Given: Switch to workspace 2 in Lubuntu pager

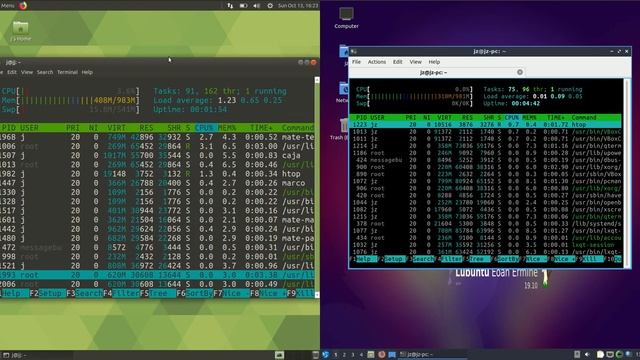Looking at the screenshot, I should click(x=344, y=355).
